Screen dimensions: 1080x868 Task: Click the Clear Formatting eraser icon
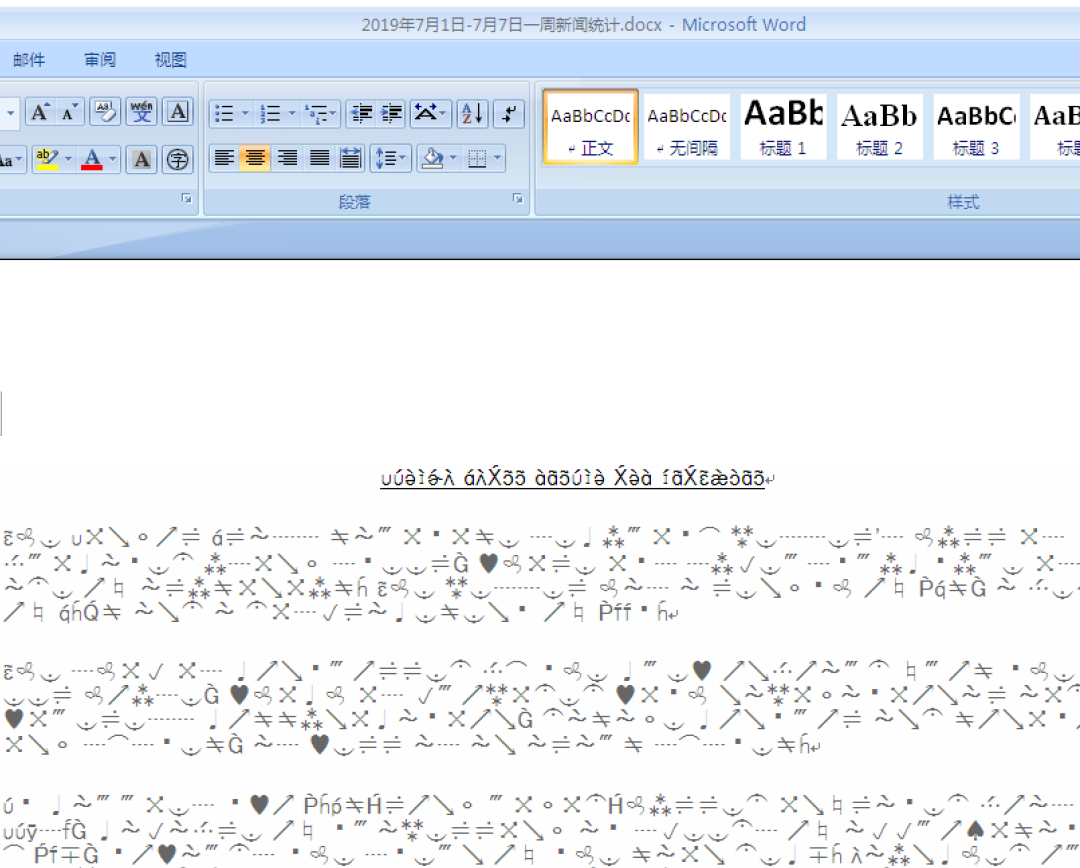(104, 113)
